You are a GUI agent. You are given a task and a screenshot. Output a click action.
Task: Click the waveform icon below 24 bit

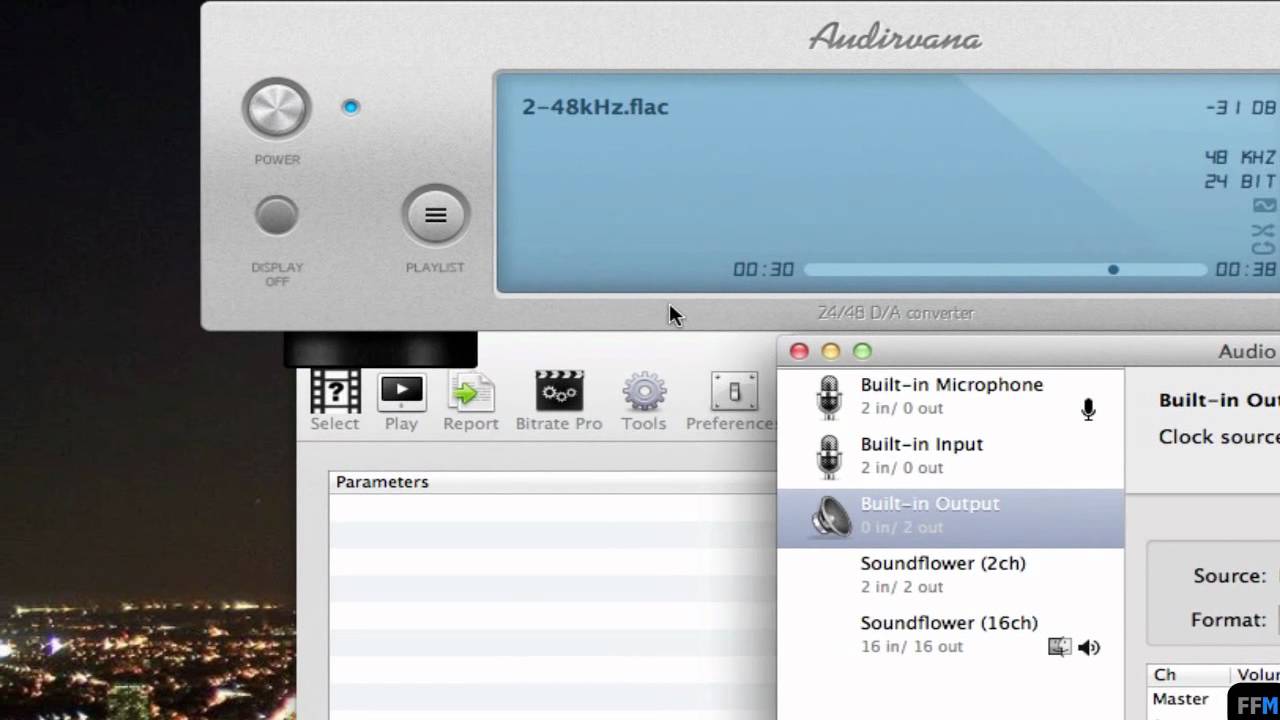(x=1264, y=206)
